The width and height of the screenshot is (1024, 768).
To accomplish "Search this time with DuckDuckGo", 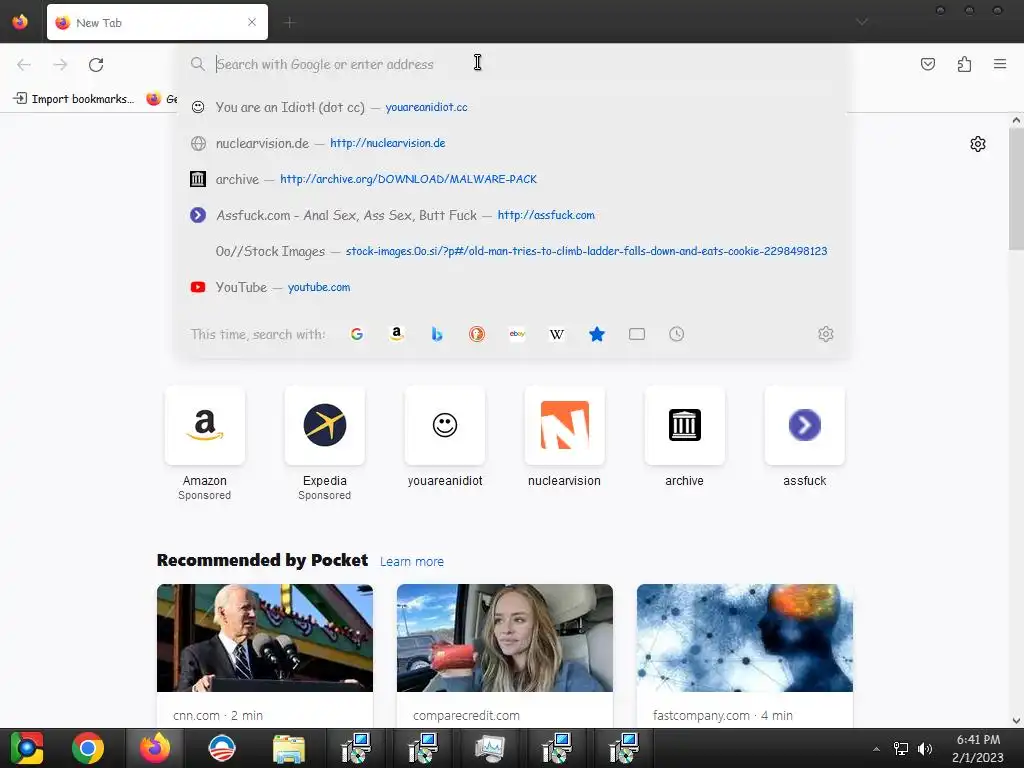I will [x=477, y=334].
